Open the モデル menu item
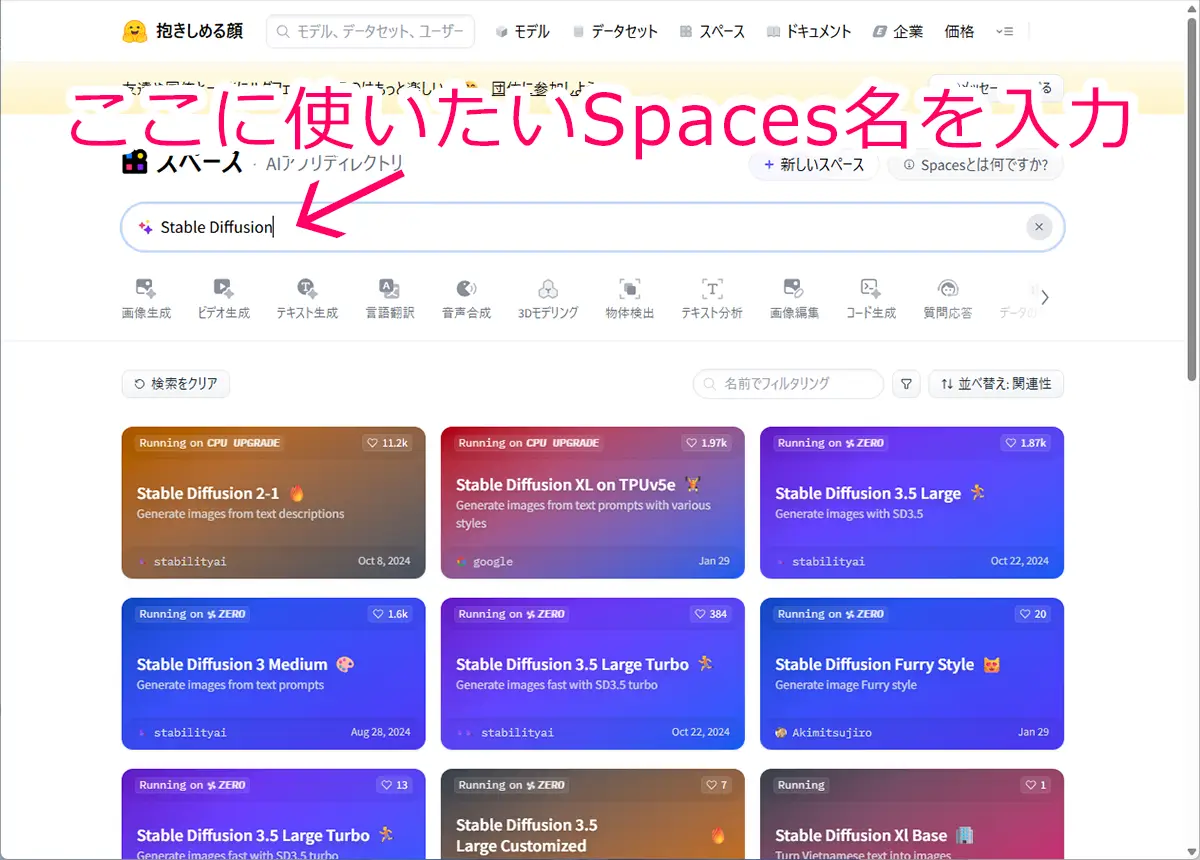 pyautogui.click(x=522, y=32)
